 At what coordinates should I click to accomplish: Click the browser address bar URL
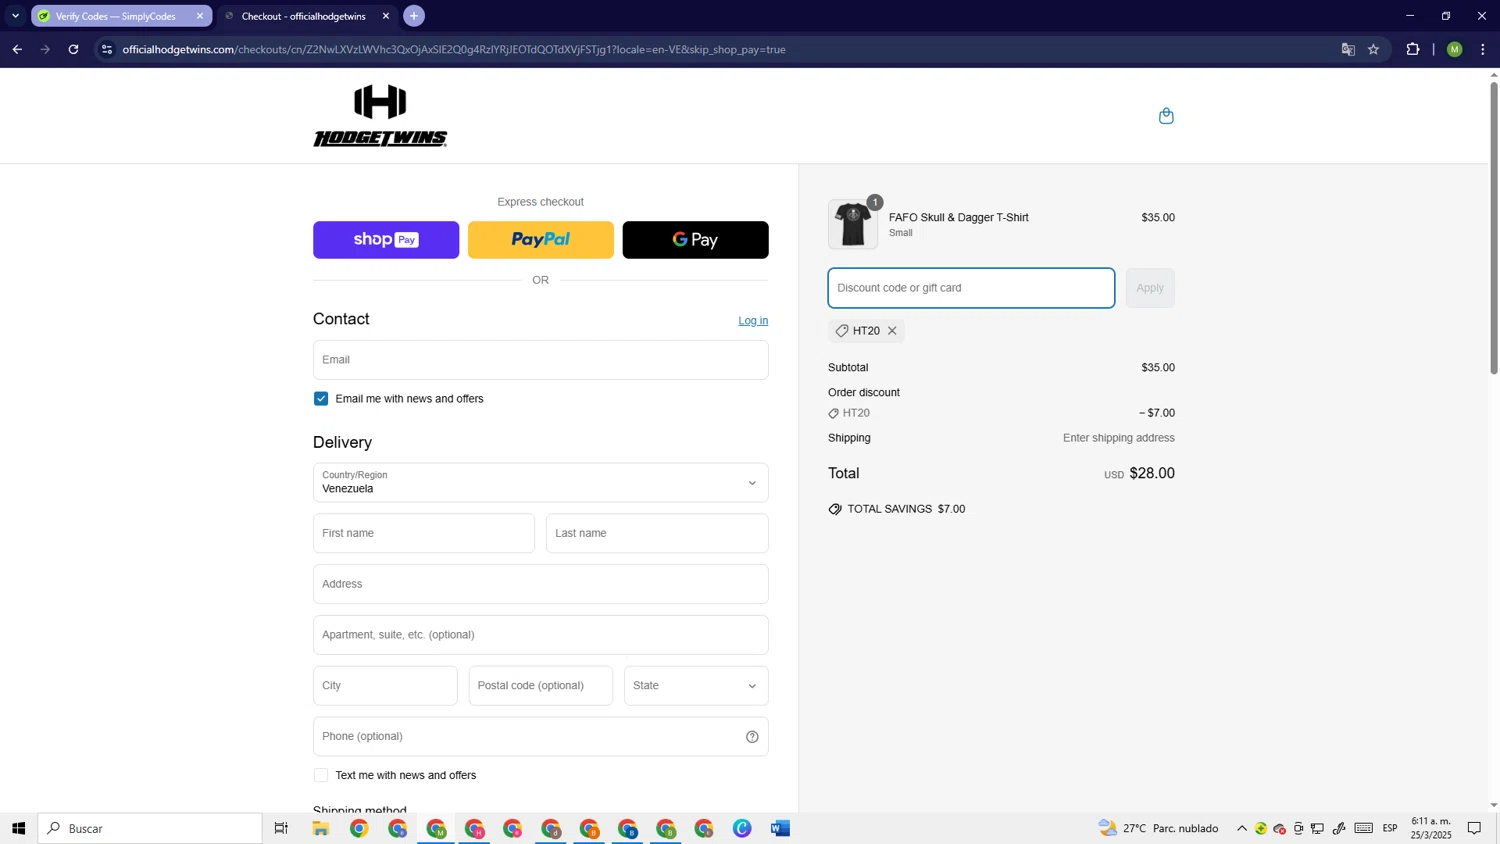pyautogui.click(x=454, y=49)
